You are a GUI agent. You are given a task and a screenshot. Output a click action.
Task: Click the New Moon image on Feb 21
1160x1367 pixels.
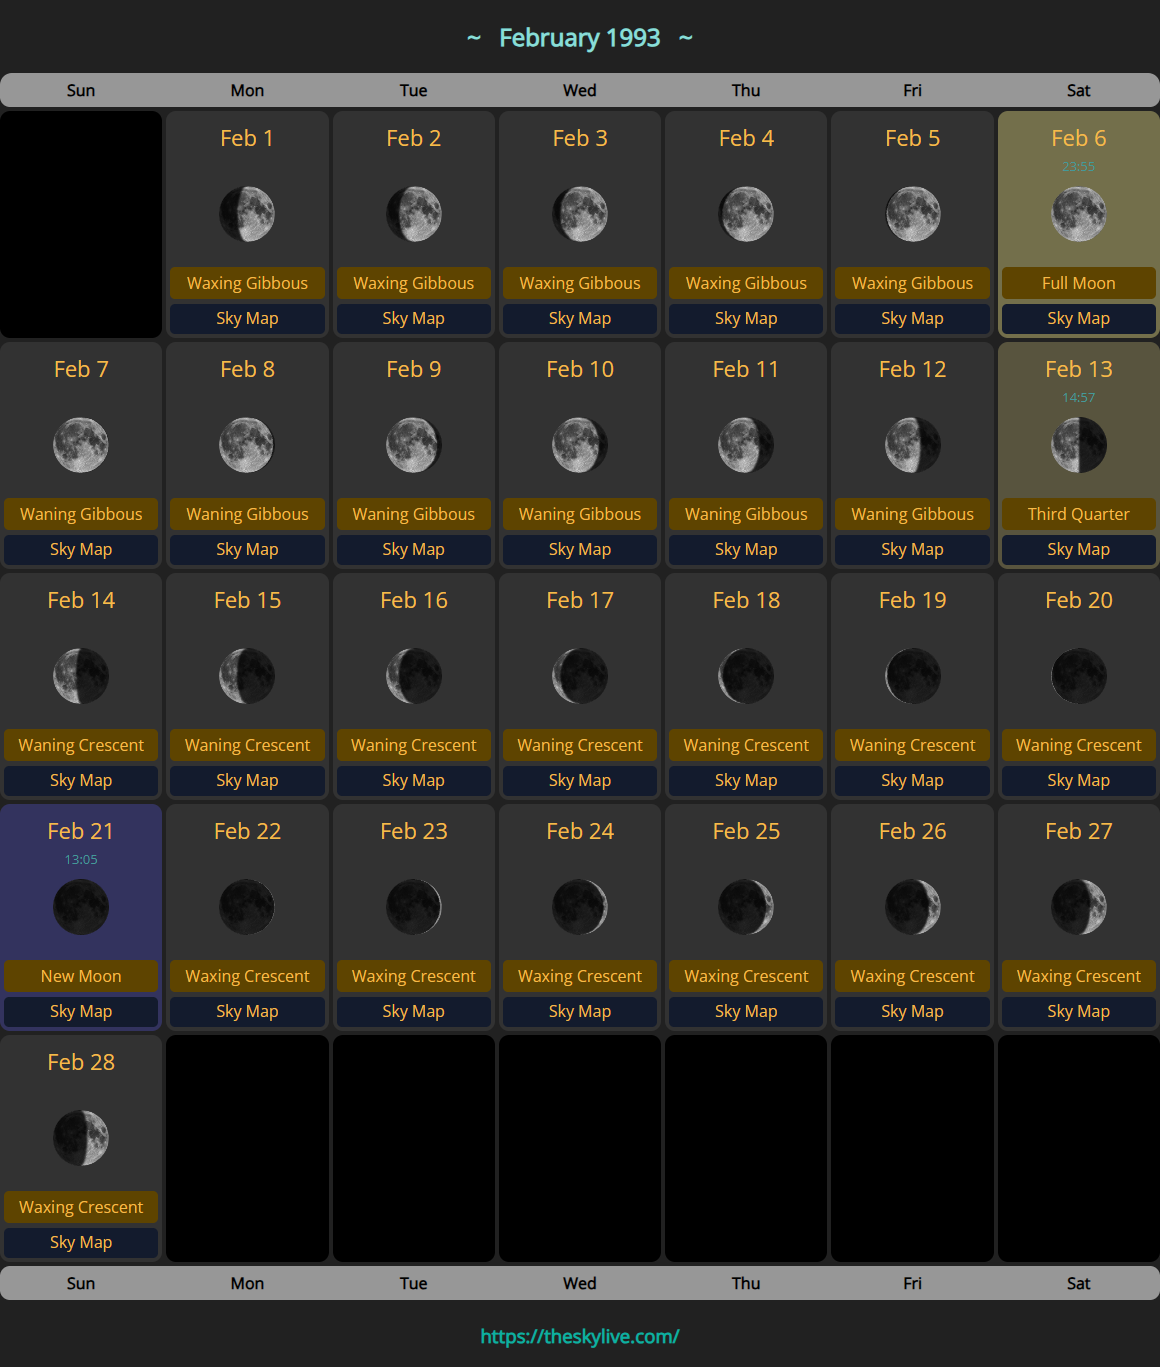pos(81,907)
